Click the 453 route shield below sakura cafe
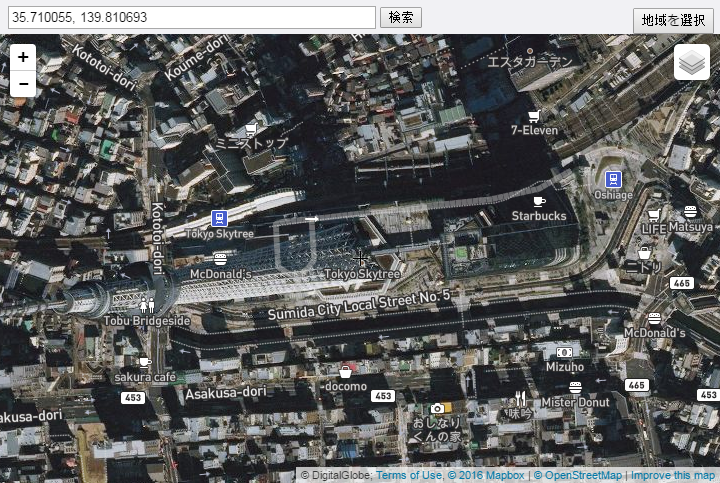 pyautogui.click(x=133, y=398)
